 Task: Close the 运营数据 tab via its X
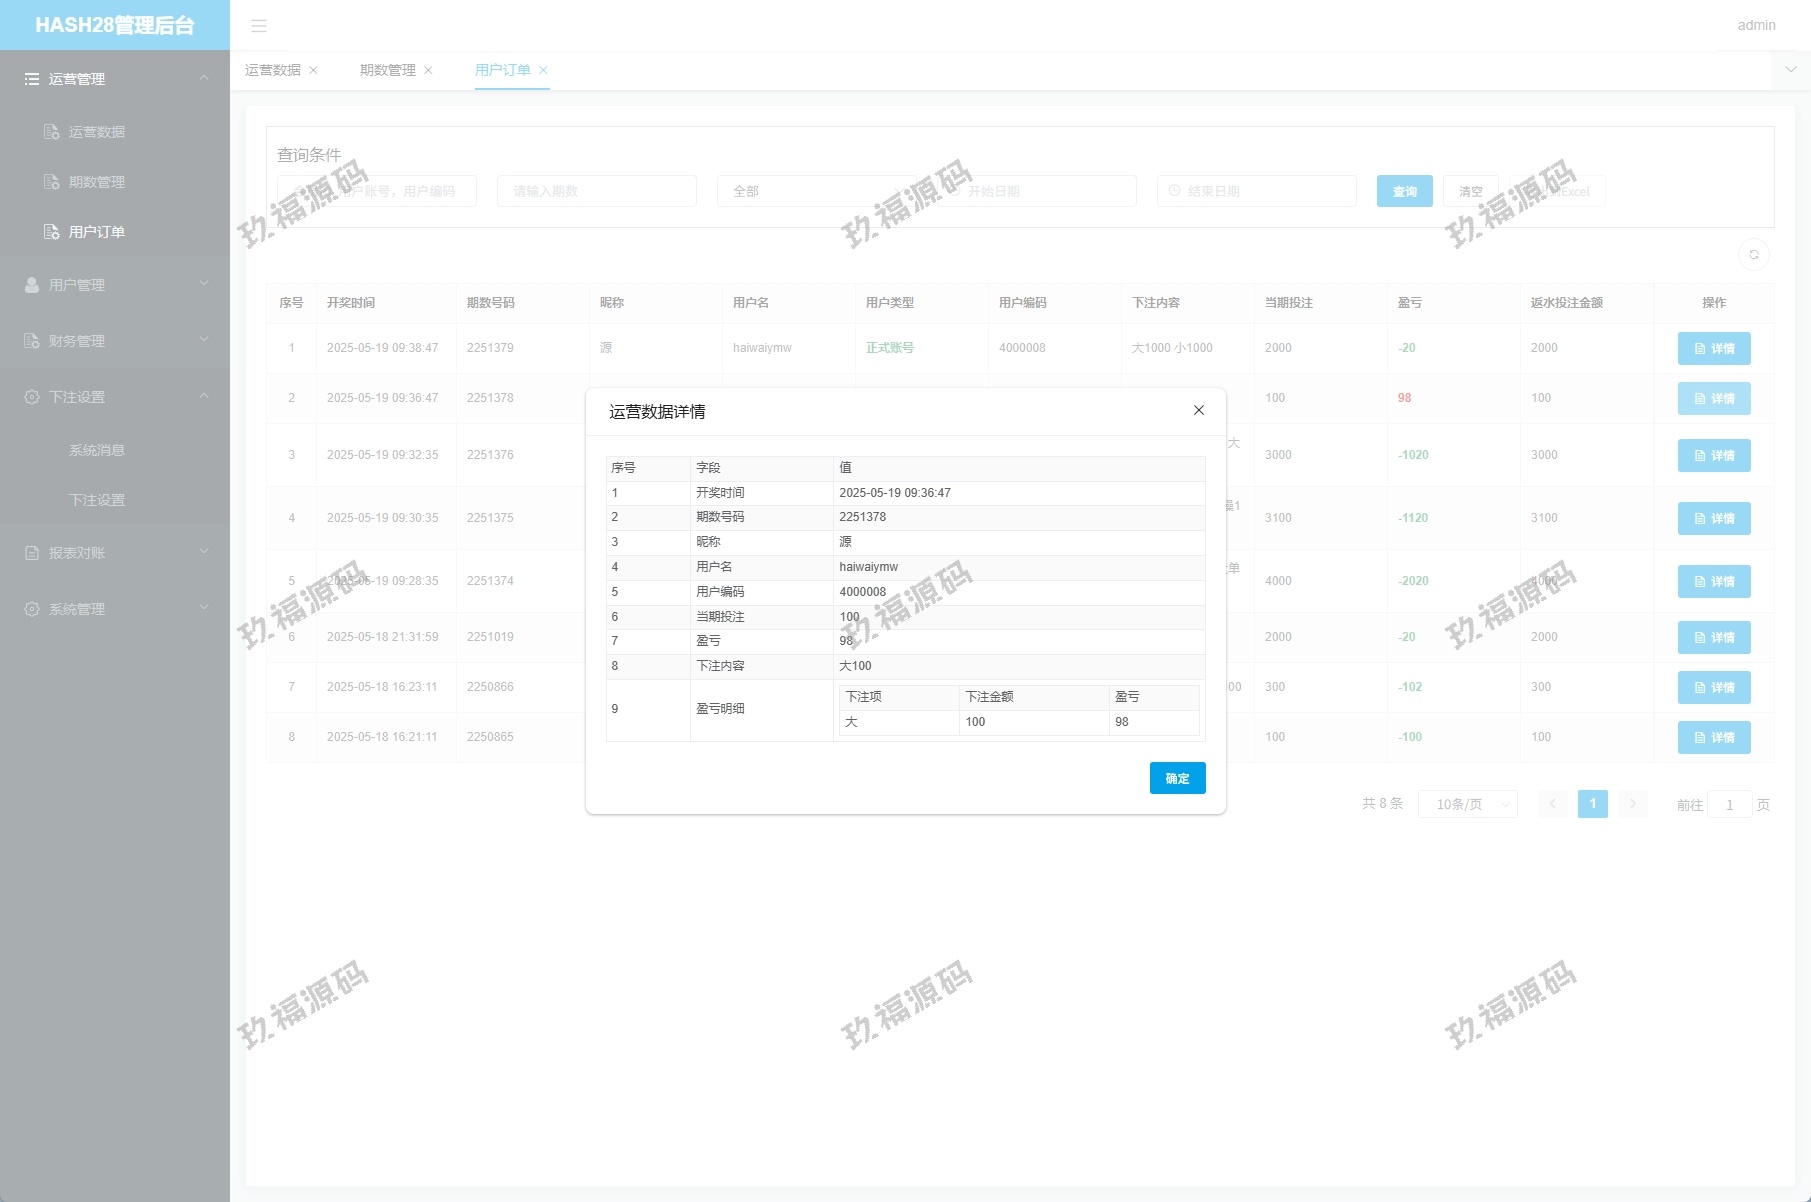[x=313, y=70]
